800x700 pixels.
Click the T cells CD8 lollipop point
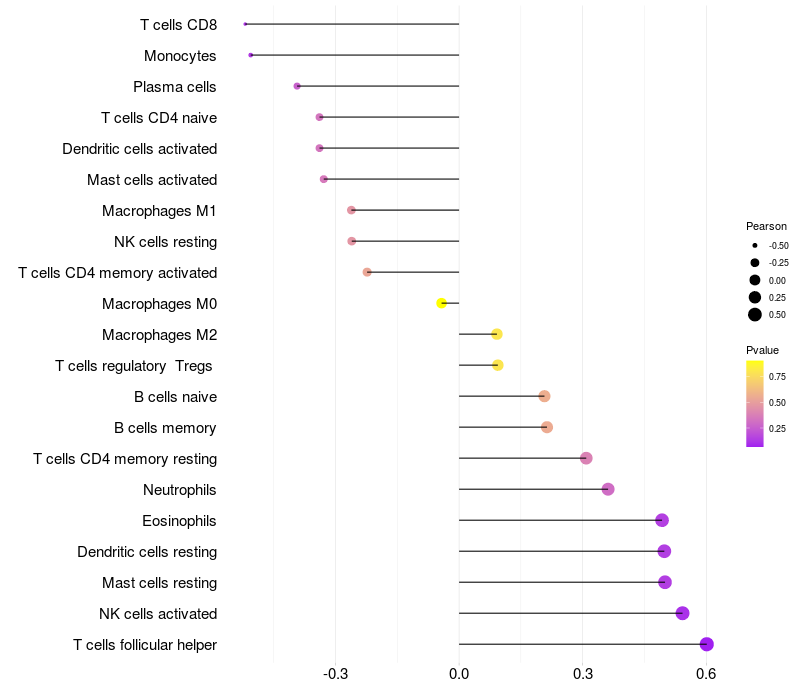coord(245,24)
